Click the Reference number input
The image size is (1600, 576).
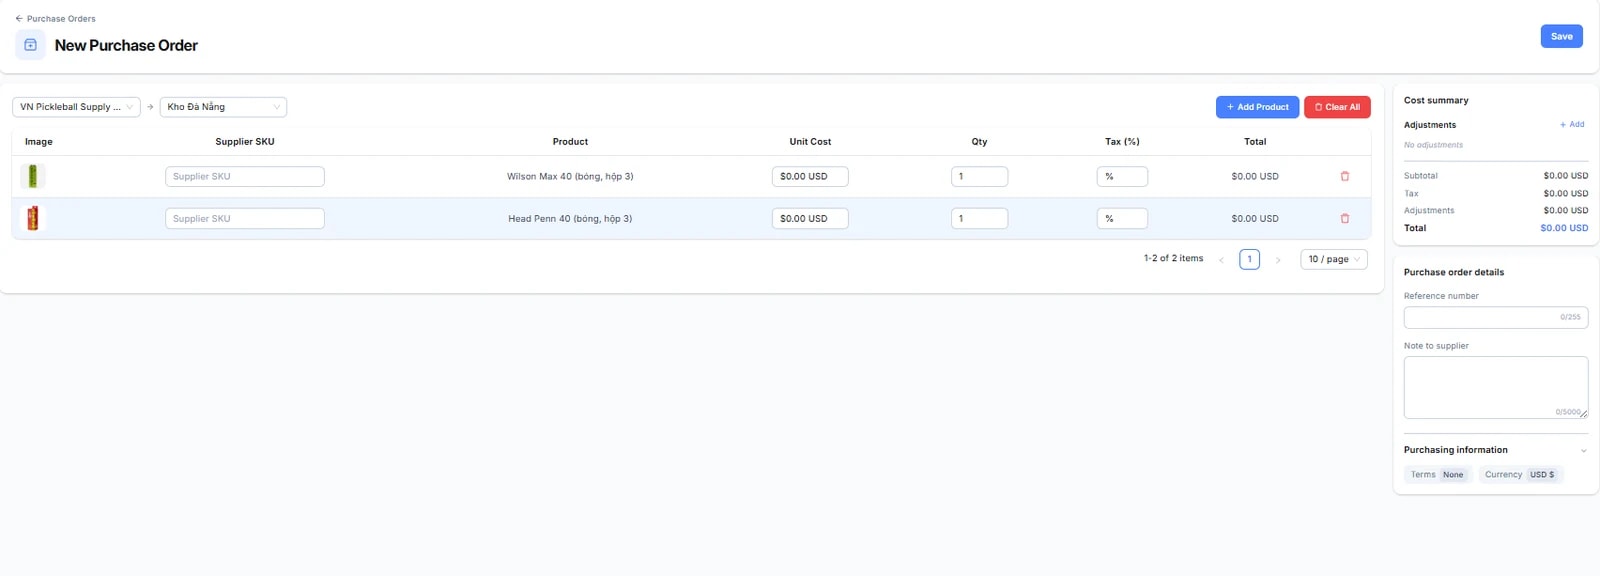click(1496, 317)
